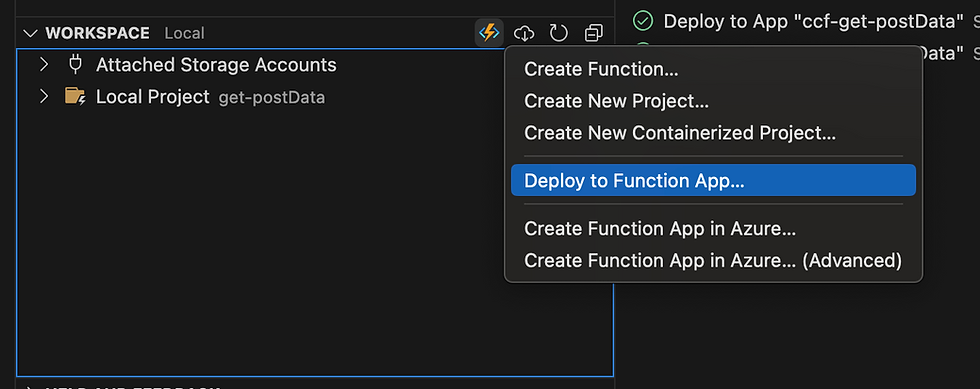The height and width of the screenshot is (389, 980).
Task: Select Create Function App in Azure... (Advanced)
Action: coord(713,260)
